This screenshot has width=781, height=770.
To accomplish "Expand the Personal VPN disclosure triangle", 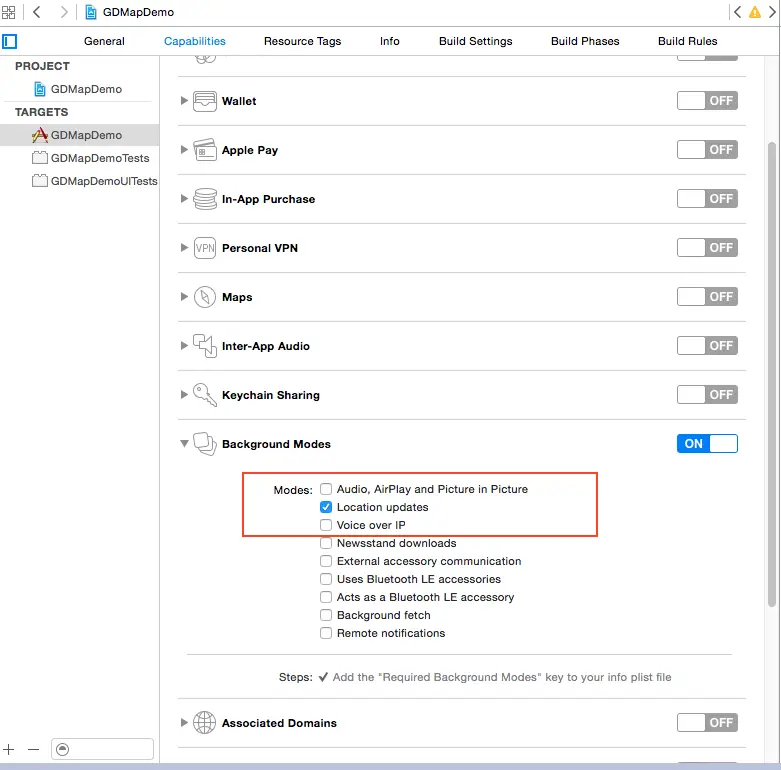I will pyautogui.click(x=184, y=248).
